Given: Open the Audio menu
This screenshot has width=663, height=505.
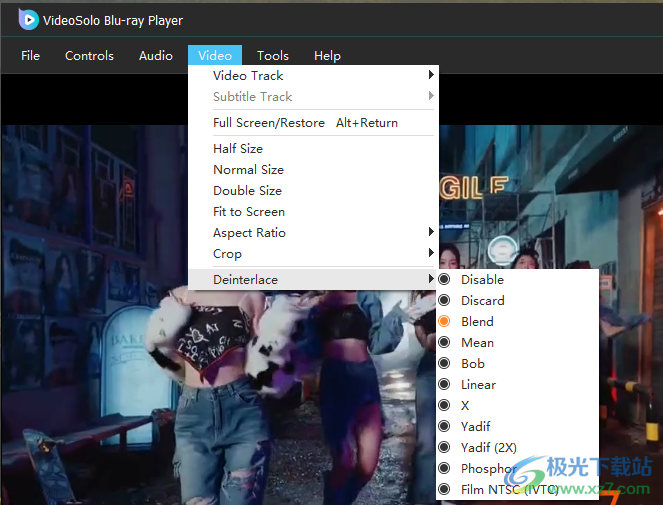Looking at the screenshot, I should point(156,55).
